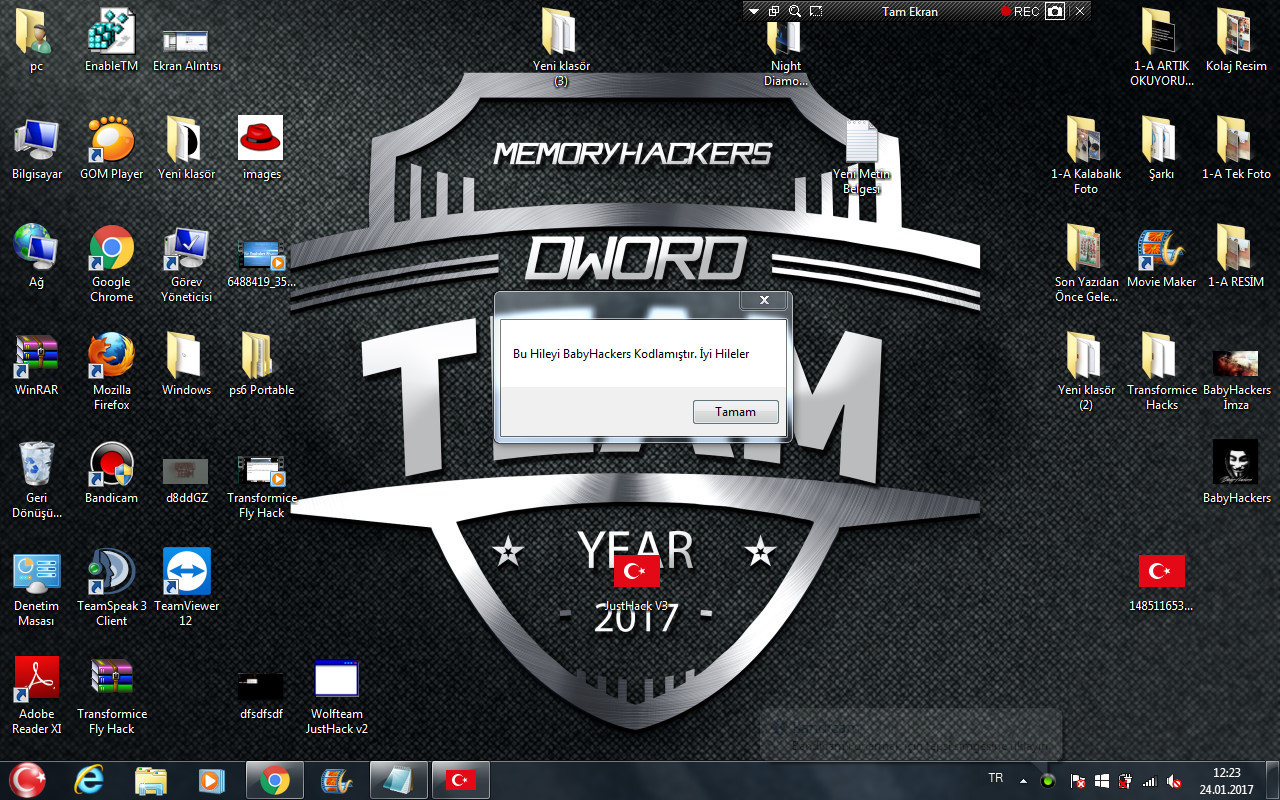Take a screenshot with Bandicam camera icon

coord(1054,11)
